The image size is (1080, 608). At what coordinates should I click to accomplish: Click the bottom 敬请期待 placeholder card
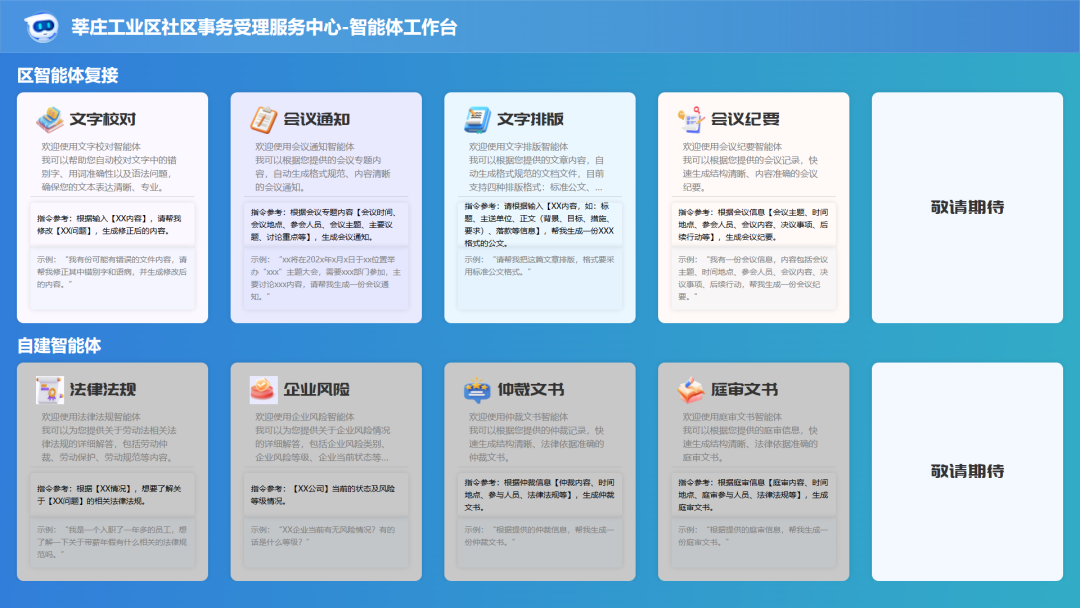(966, 470)
